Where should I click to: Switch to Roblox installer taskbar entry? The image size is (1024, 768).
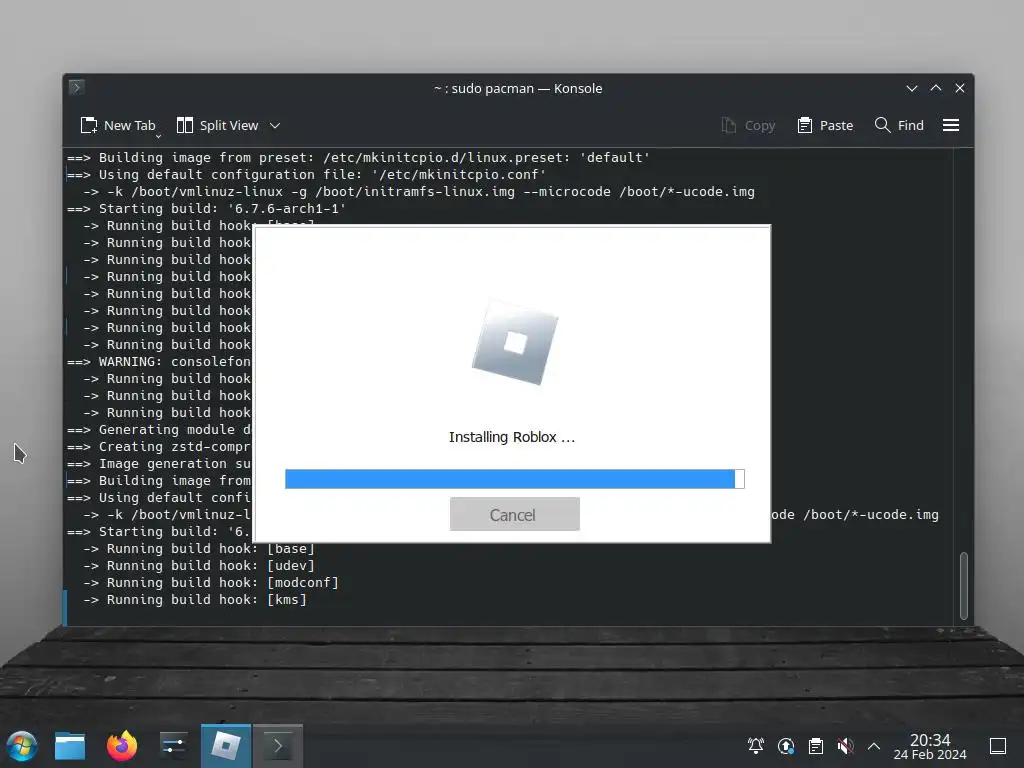click(225, 746)
